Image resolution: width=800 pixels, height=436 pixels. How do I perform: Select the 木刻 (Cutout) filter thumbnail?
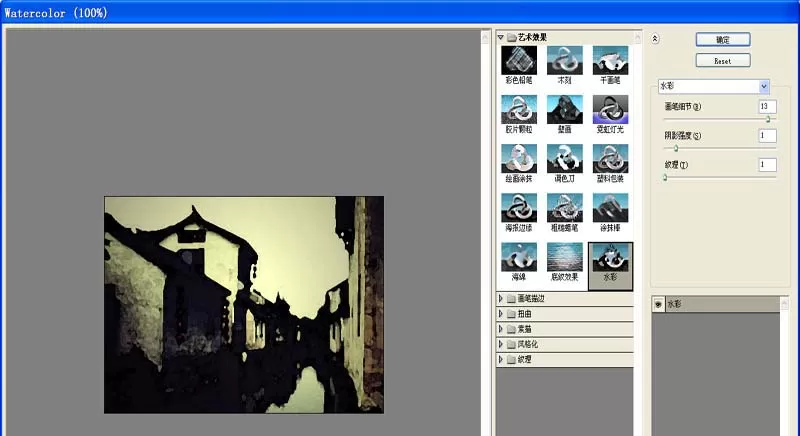pyautogui.click(x=564, y=60)
